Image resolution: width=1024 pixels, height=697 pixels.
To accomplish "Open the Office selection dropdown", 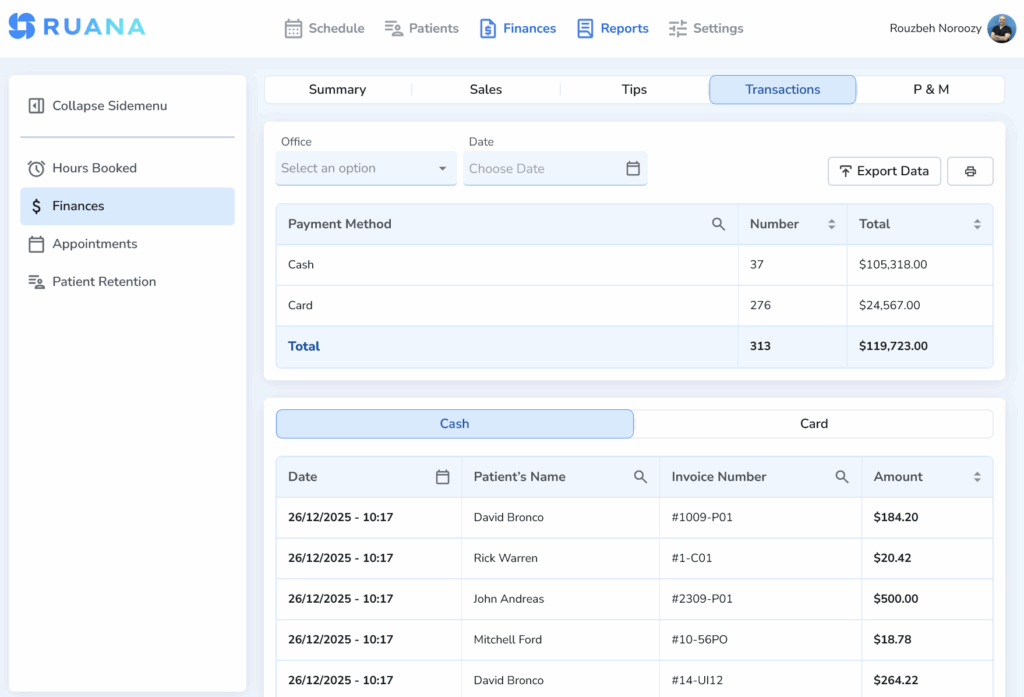I will point(365,168).
